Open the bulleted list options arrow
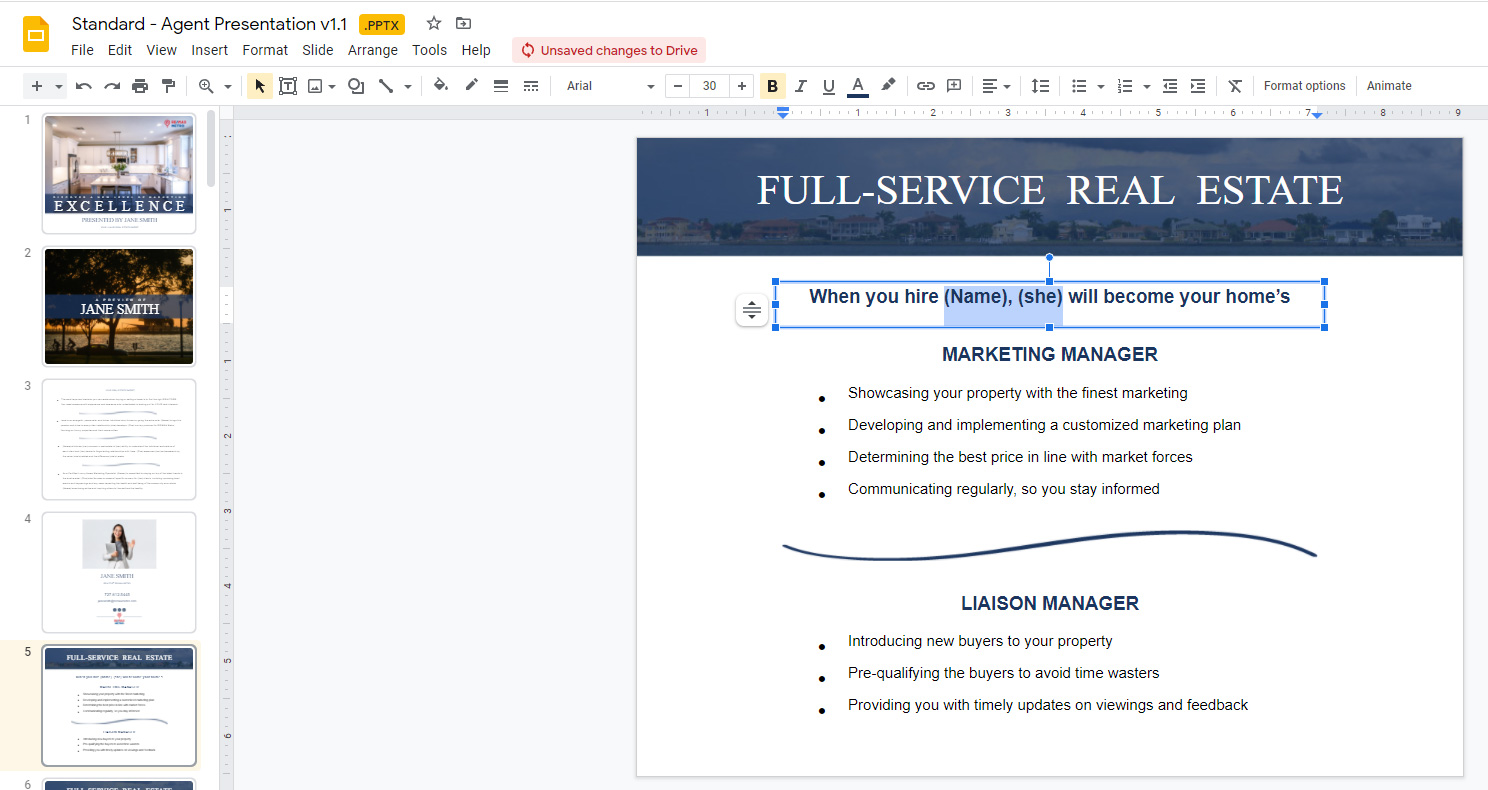The height and width of the screenshot is (790, 1488). pos(1101,87)
